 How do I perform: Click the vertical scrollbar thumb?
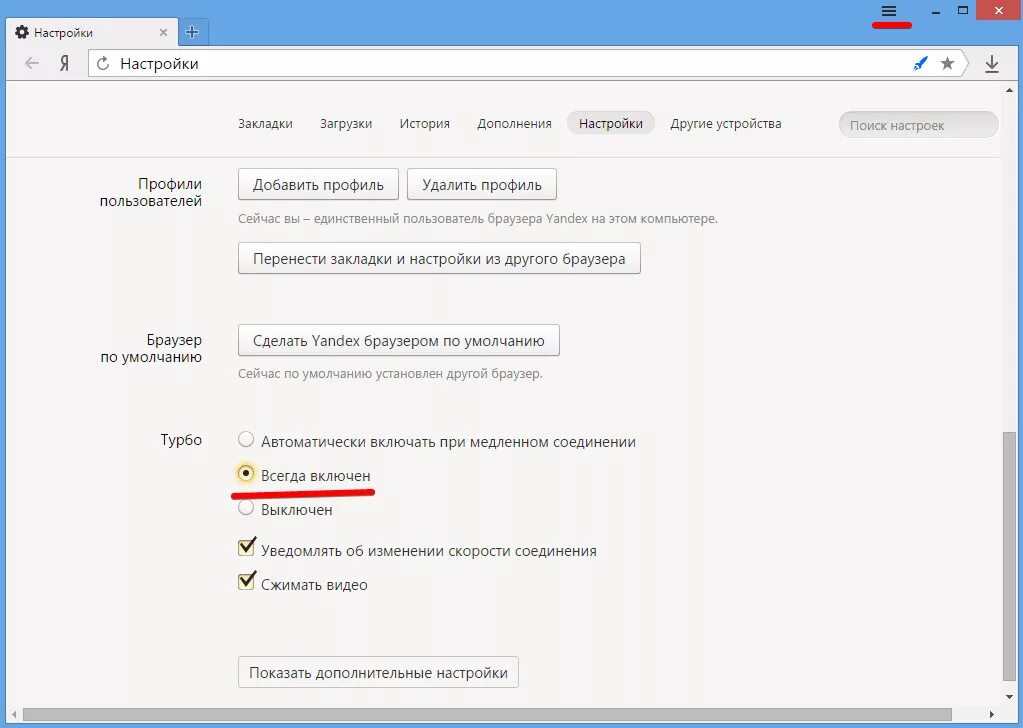pyautogui.click(x=1009, y=555)
